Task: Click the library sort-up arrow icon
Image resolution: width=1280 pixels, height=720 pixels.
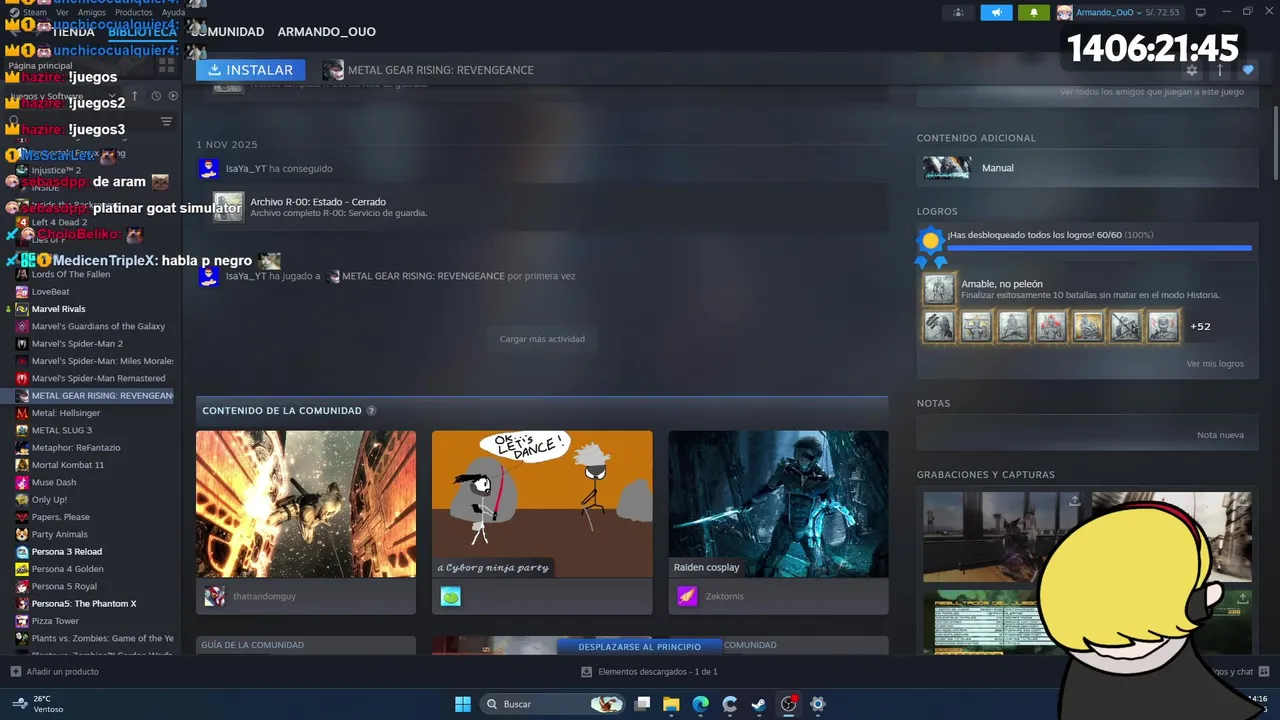Action: click(x=135, y=96)
